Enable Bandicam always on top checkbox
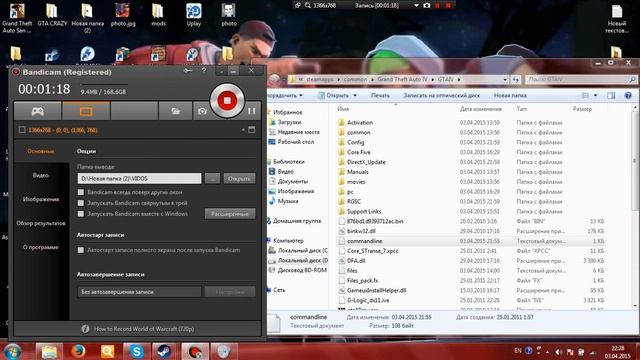This screenshot has height=360, width=640. [x=81, y=192]
